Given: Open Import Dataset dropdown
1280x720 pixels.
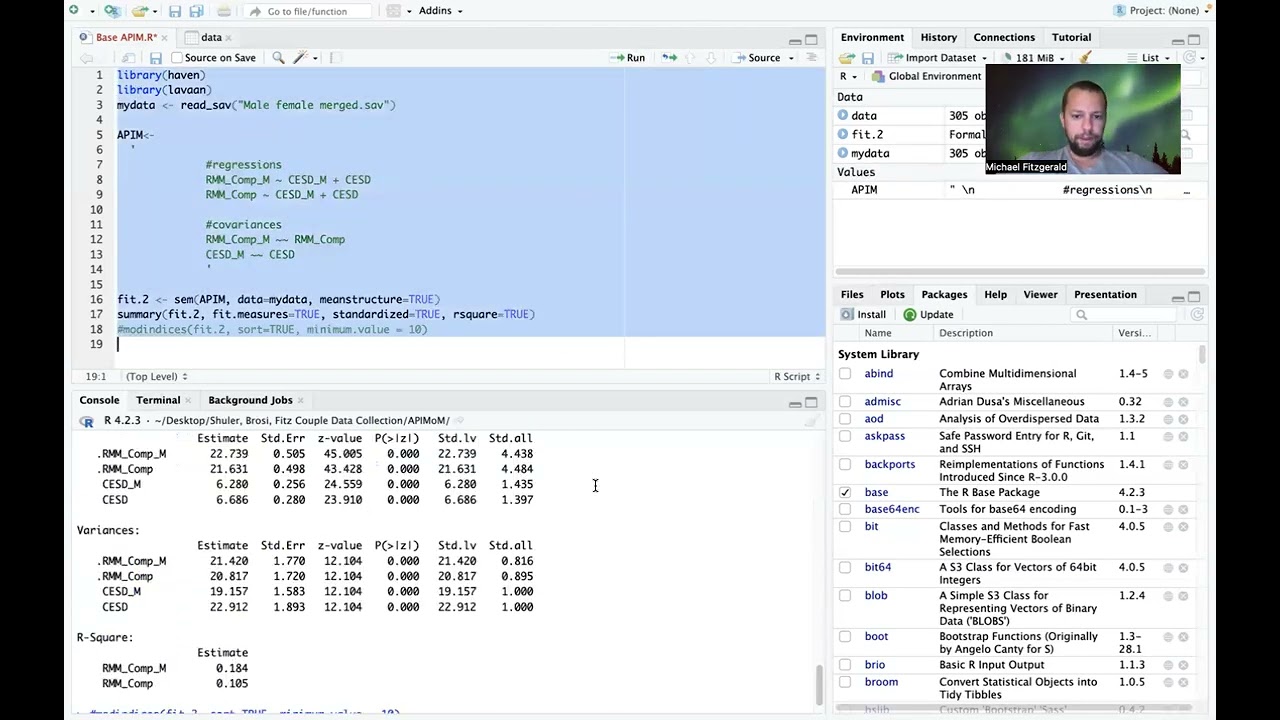Looking at the screenshot, I should (938, 58).
